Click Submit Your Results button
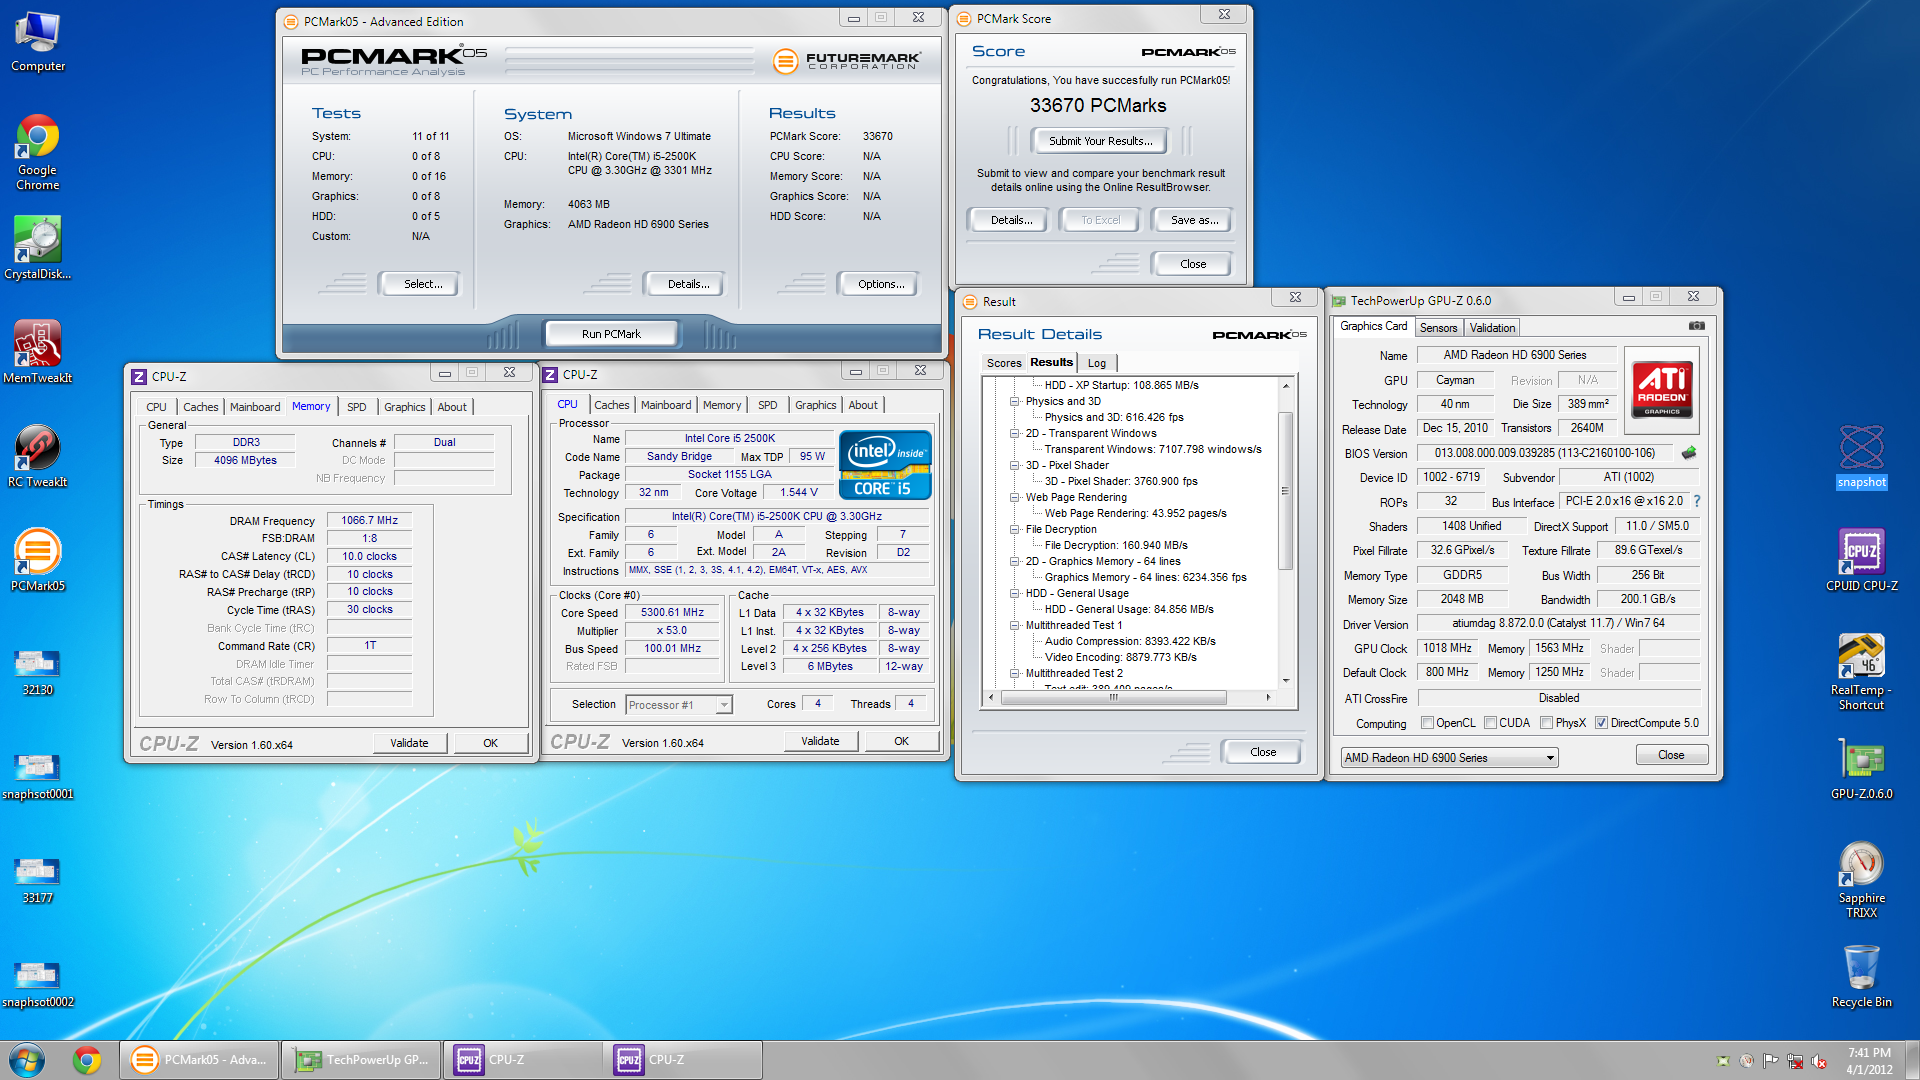The image size is (1920, 1080). click(x=1100, y=141)
